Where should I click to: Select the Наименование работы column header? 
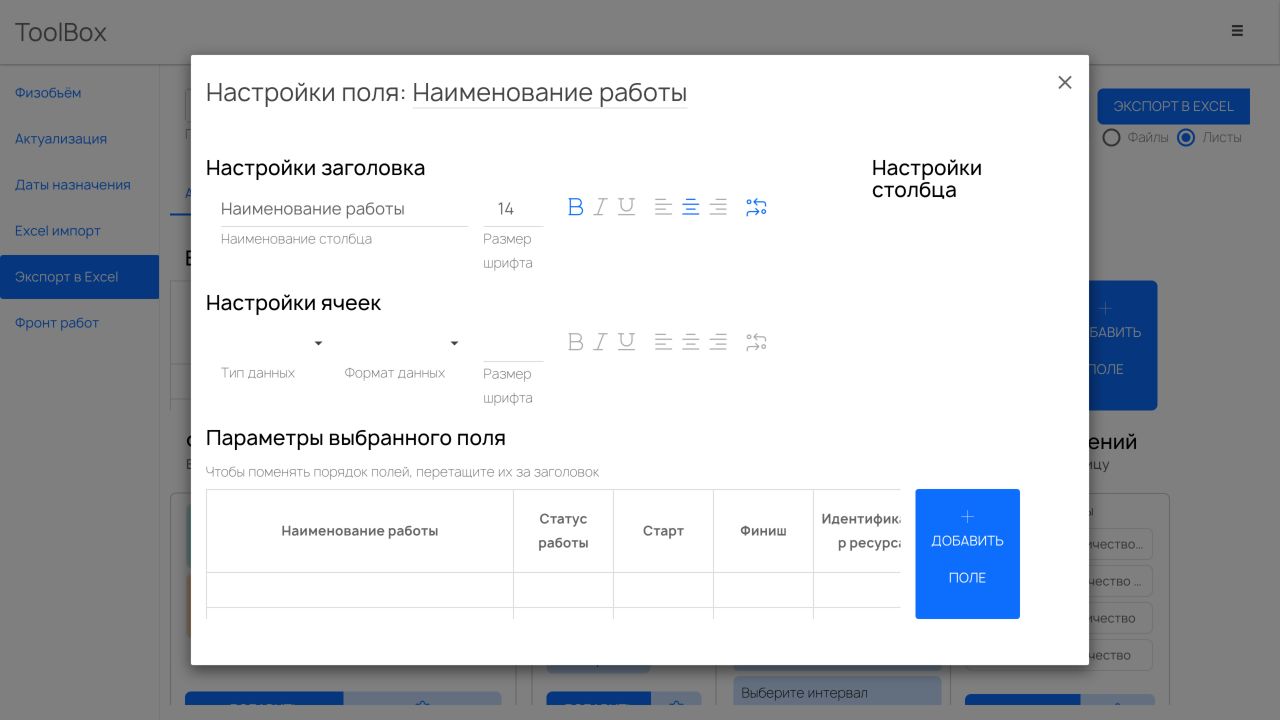coord(360,531)
